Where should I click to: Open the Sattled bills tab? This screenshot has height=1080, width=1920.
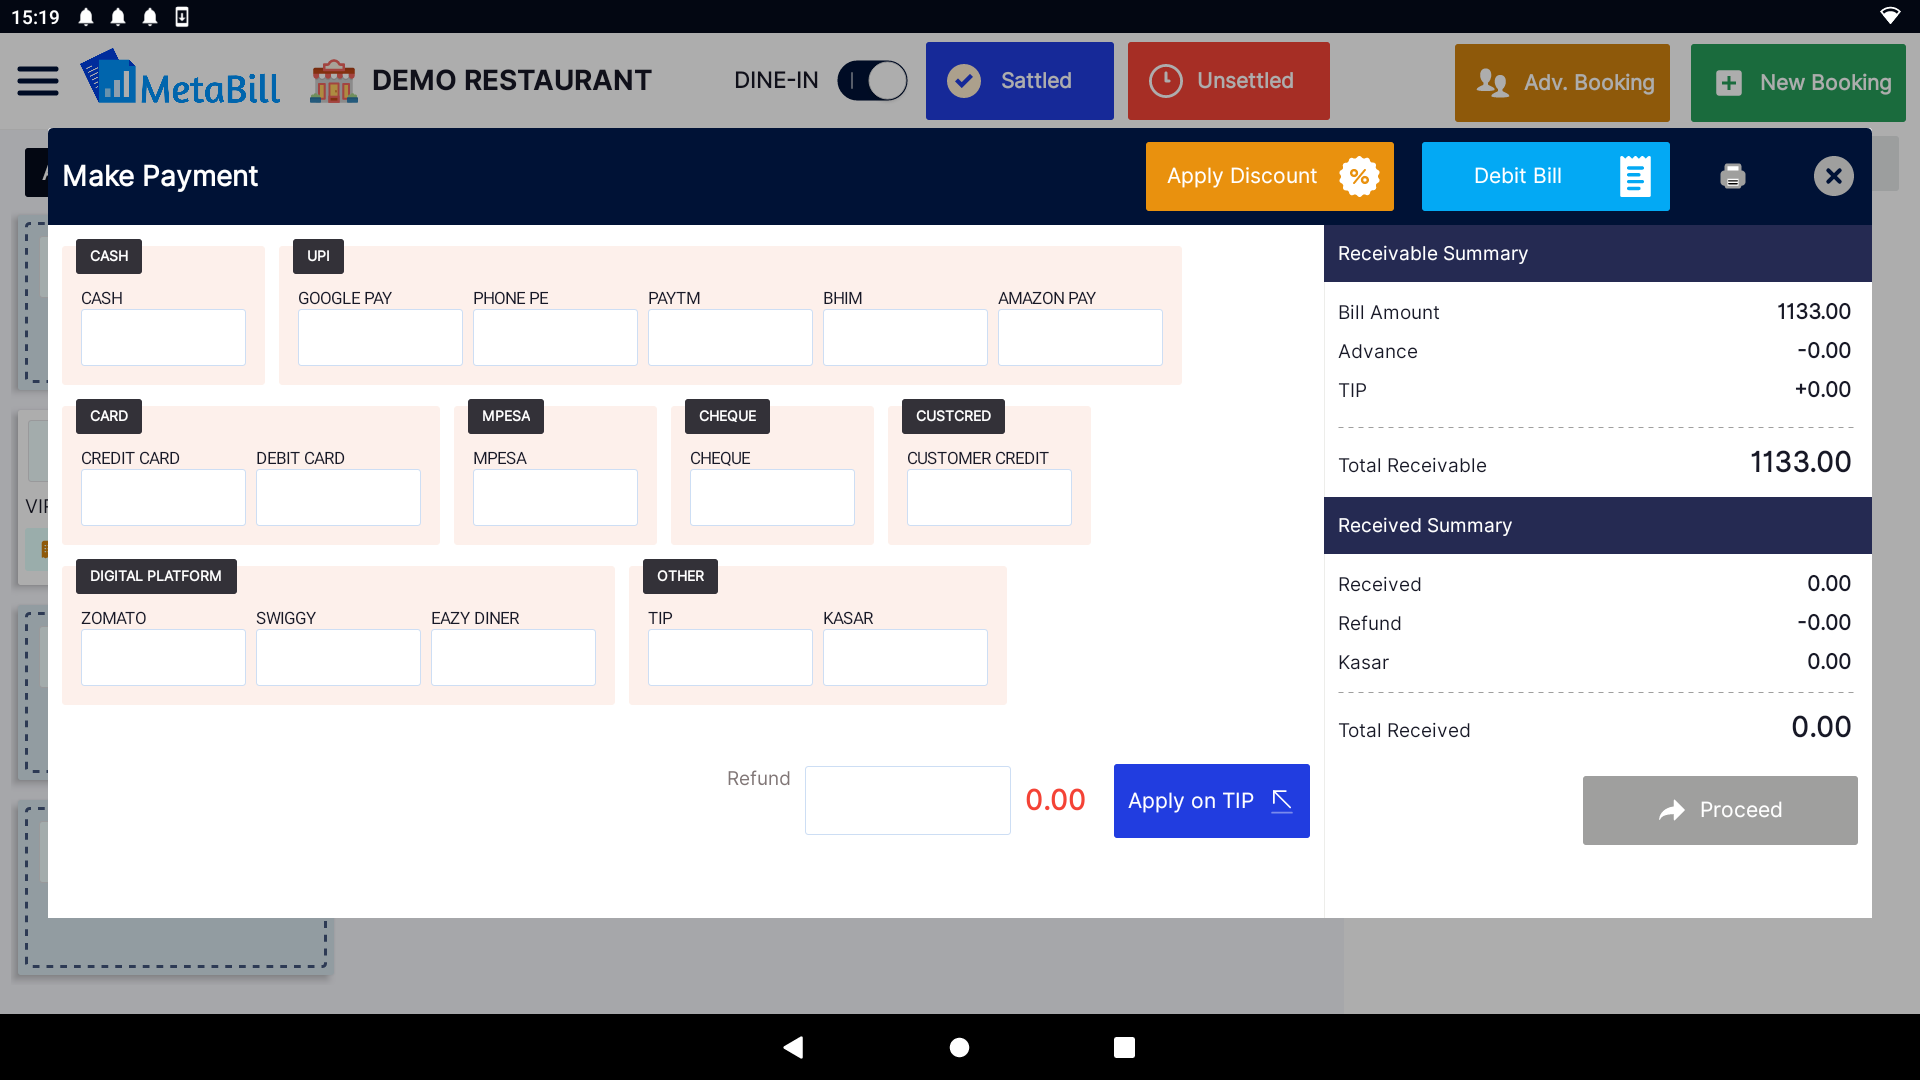click(x=1019, y=81)
